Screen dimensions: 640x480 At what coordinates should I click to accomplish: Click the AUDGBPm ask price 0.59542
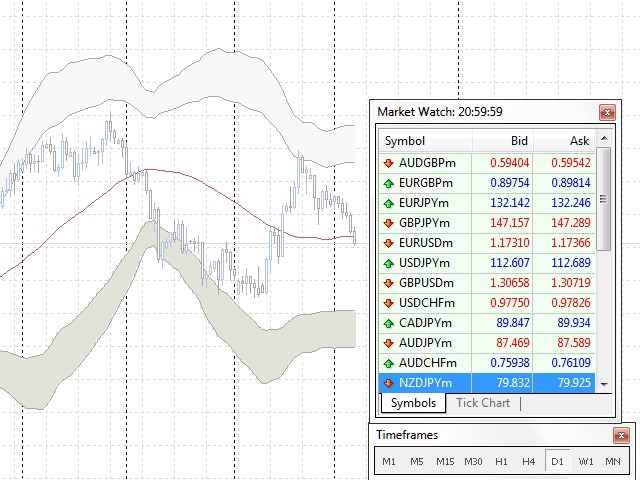click(x=571, y=163)
